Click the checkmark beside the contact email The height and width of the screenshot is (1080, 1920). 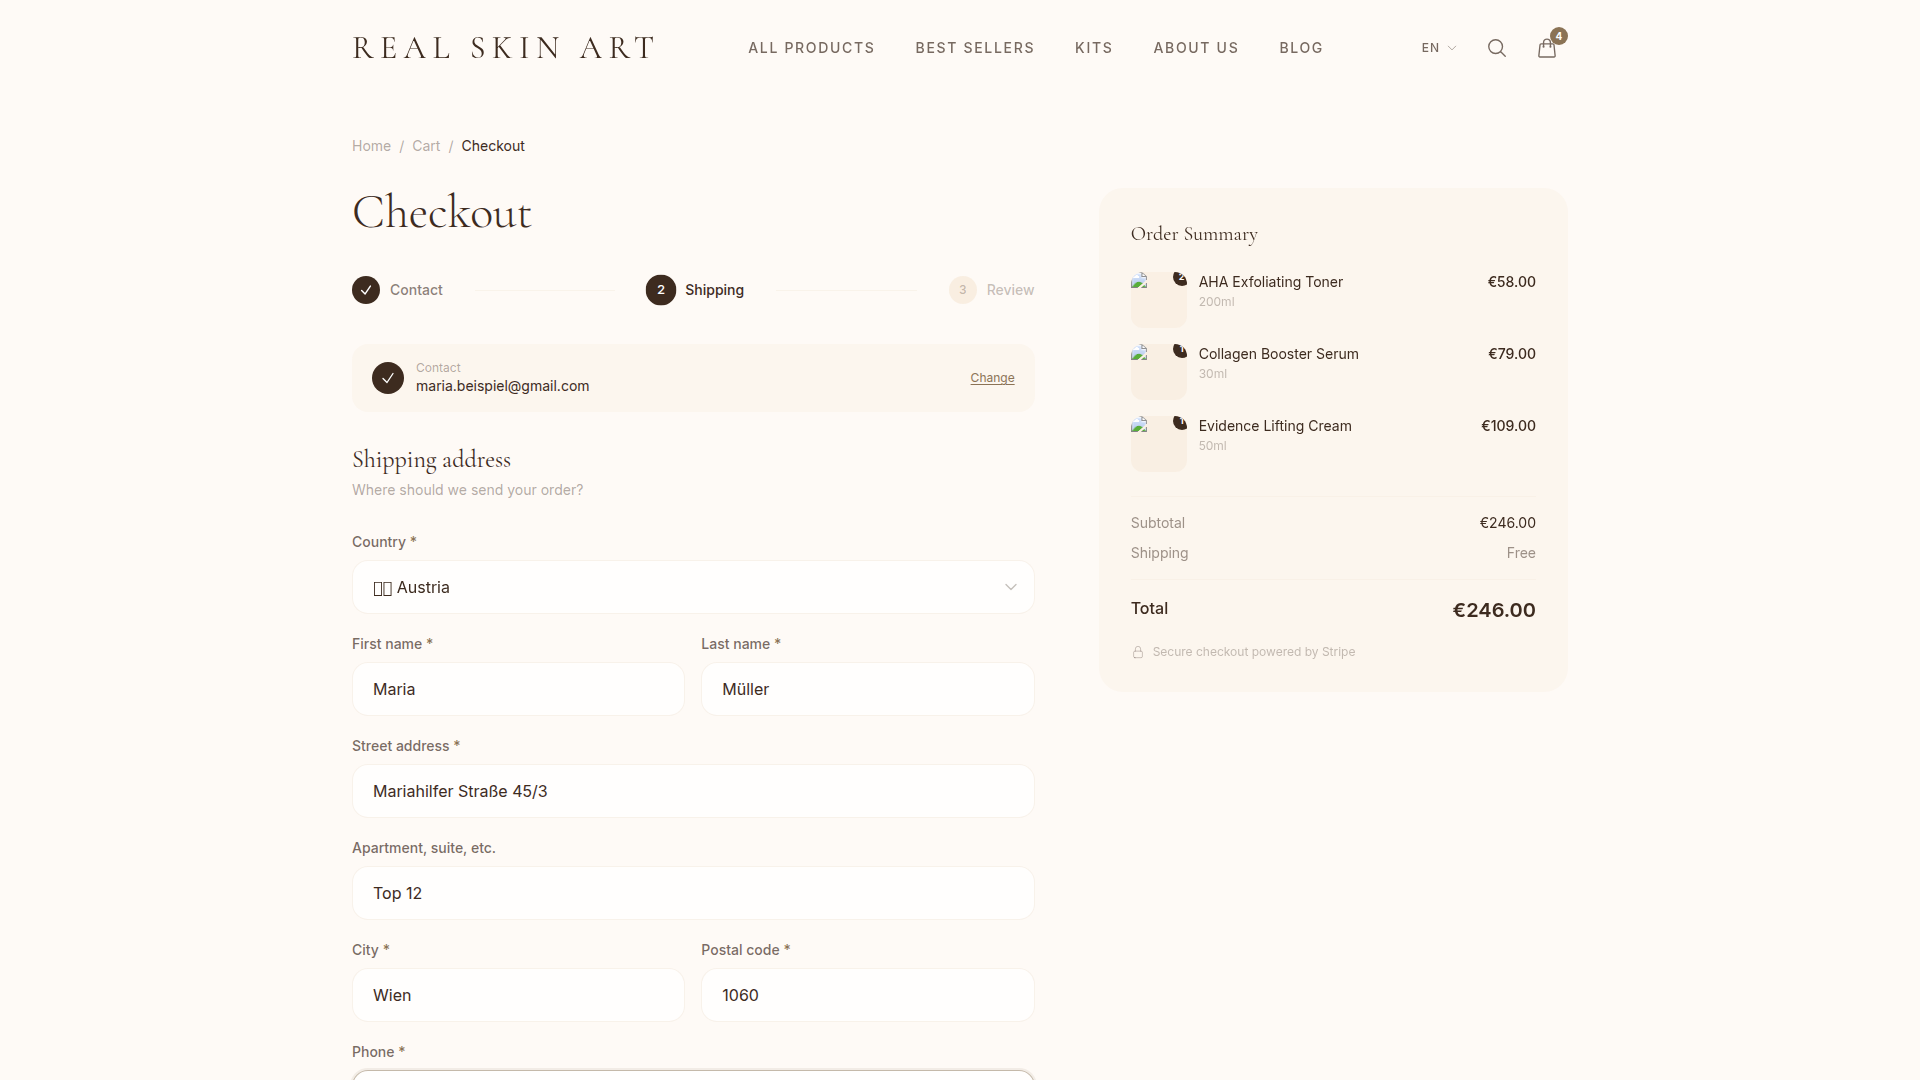coord(388,378)
